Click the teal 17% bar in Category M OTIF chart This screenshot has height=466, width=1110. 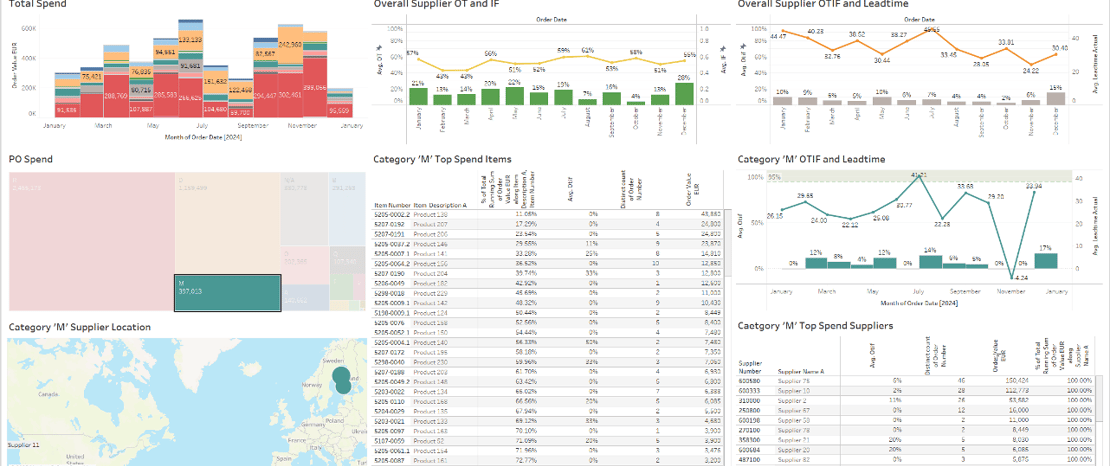1046,261
